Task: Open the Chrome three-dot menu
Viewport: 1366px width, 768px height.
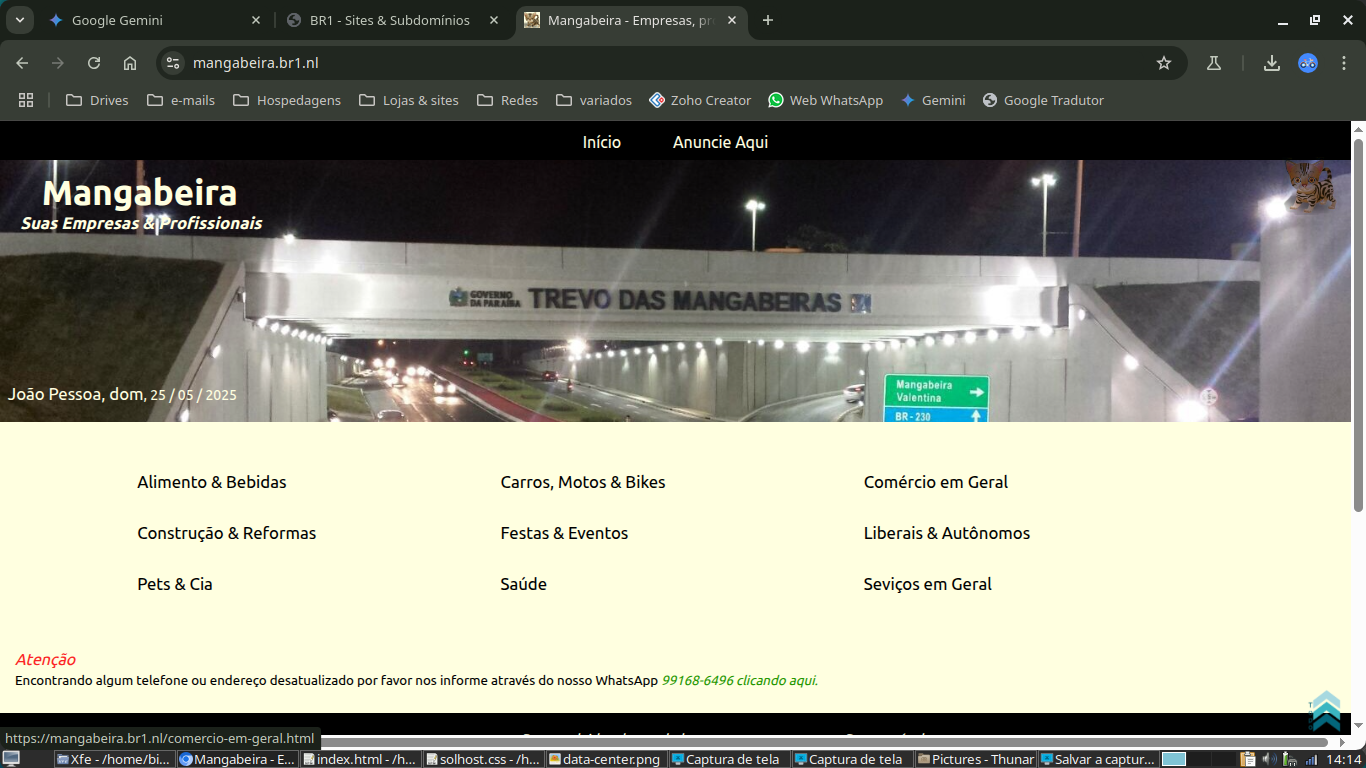Action: tap(1344, 63)
